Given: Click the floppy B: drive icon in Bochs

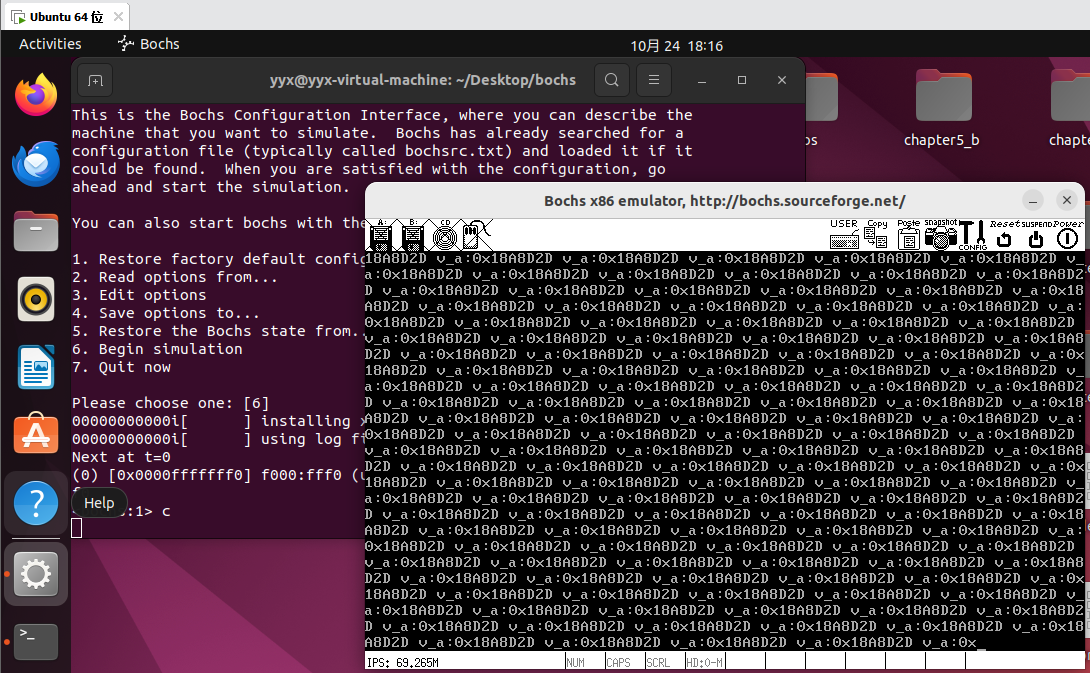Looking at the screenshot, I should coord(412,235).
